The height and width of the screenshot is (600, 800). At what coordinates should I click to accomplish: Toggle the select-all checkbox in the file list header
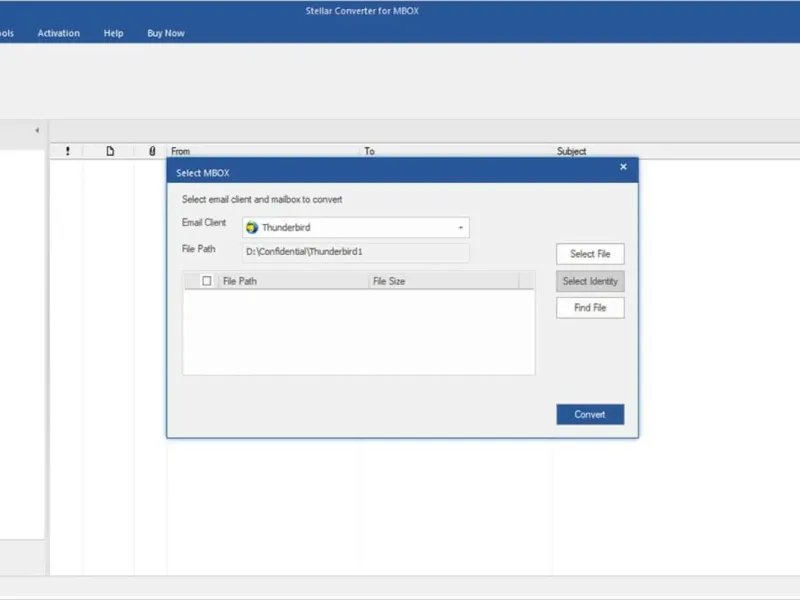(x=207, y=281)
